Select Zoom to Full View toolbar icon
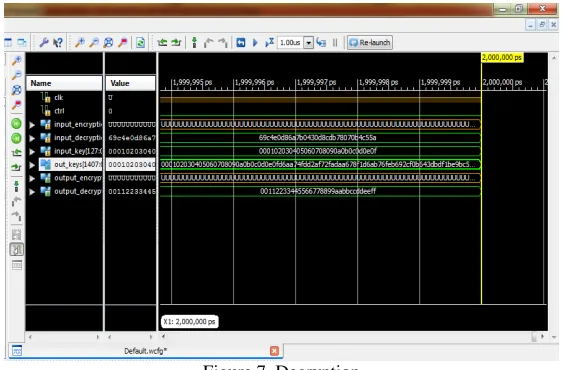Viewport: 564px width, 370px height. [x=108, y=43]
